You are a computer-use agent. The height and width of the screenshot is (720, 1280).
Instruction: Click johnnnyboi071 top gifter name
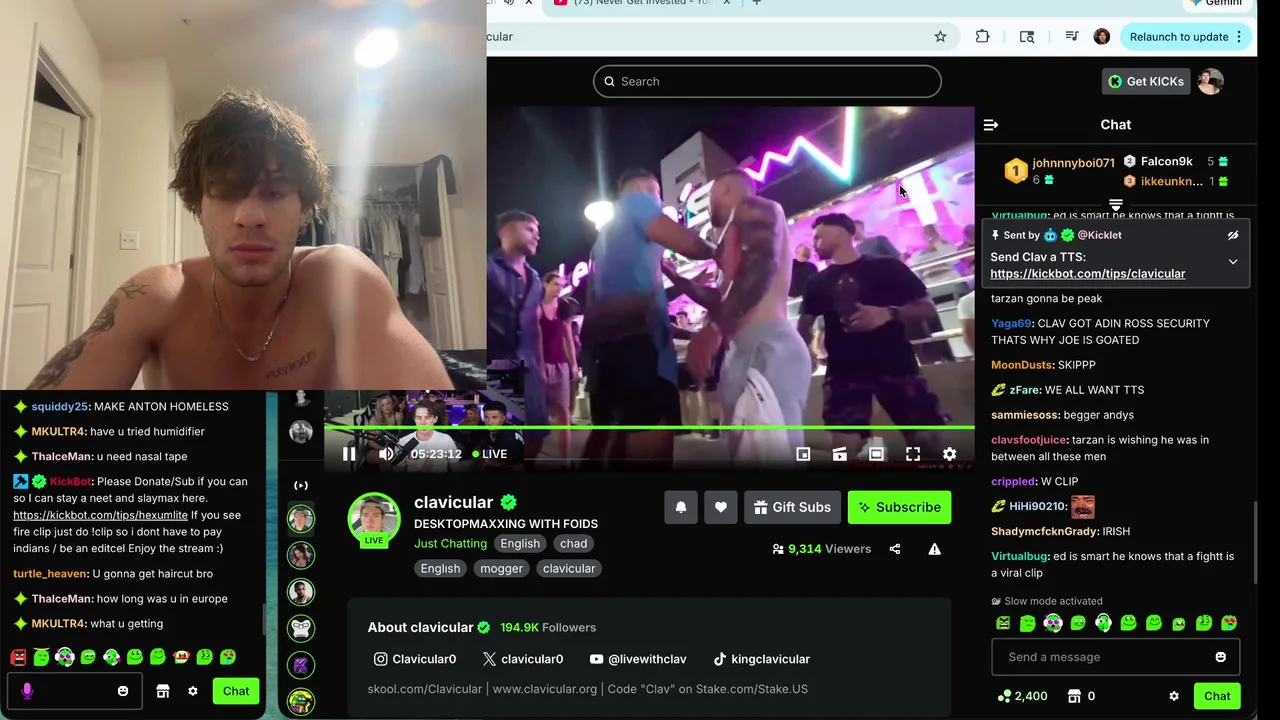point(1073,163)
